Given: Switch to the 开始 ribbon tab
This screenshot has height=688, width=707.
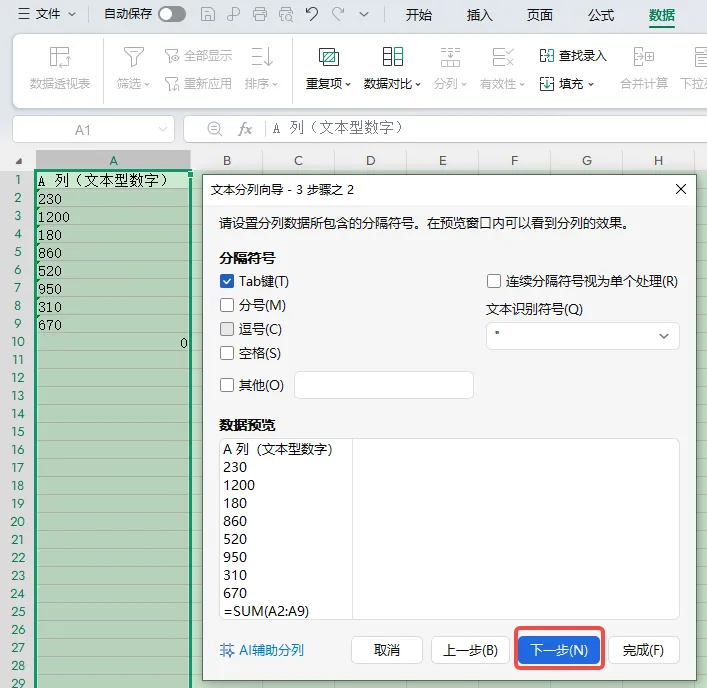Looking at the screenshot, I should point(418,15).
